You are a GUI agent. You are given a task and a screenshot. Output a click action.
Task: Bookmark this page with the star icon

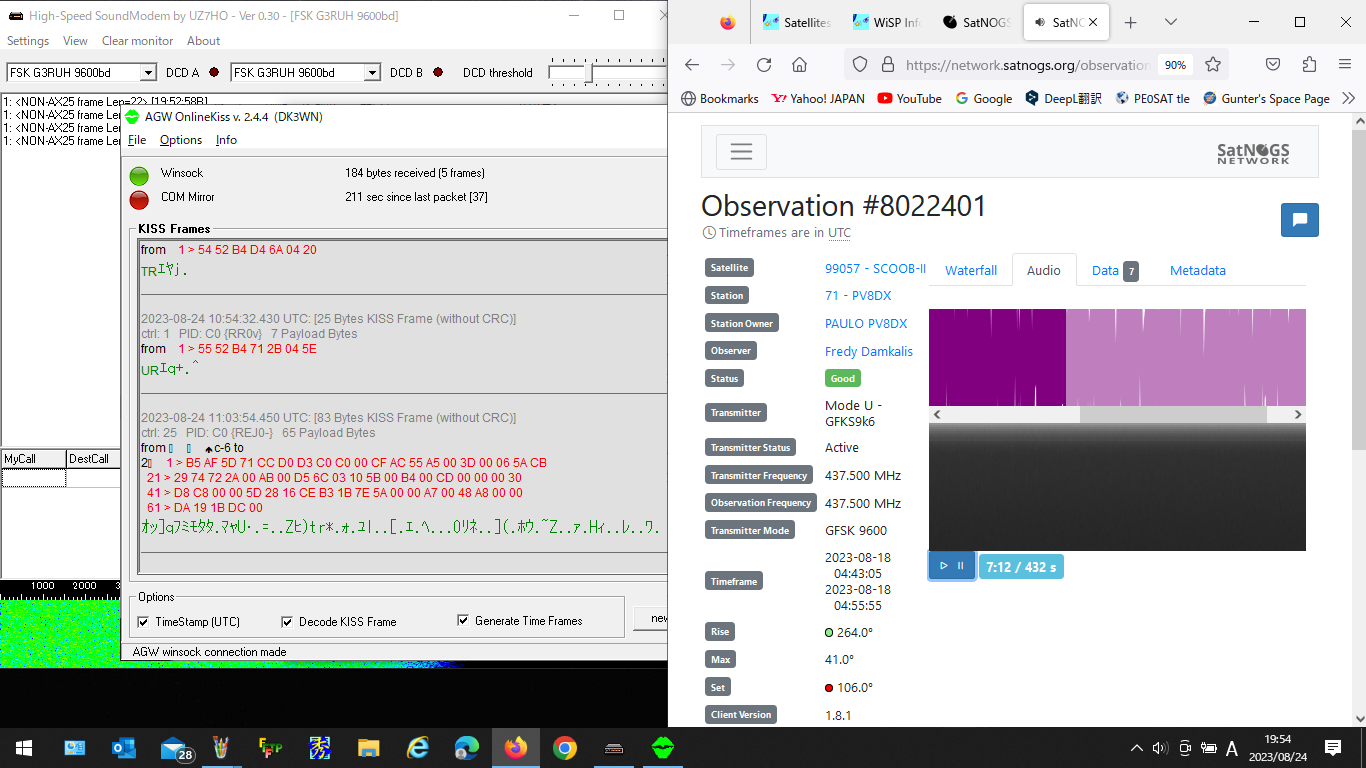pyautogui.click(x=1213, y=65)
